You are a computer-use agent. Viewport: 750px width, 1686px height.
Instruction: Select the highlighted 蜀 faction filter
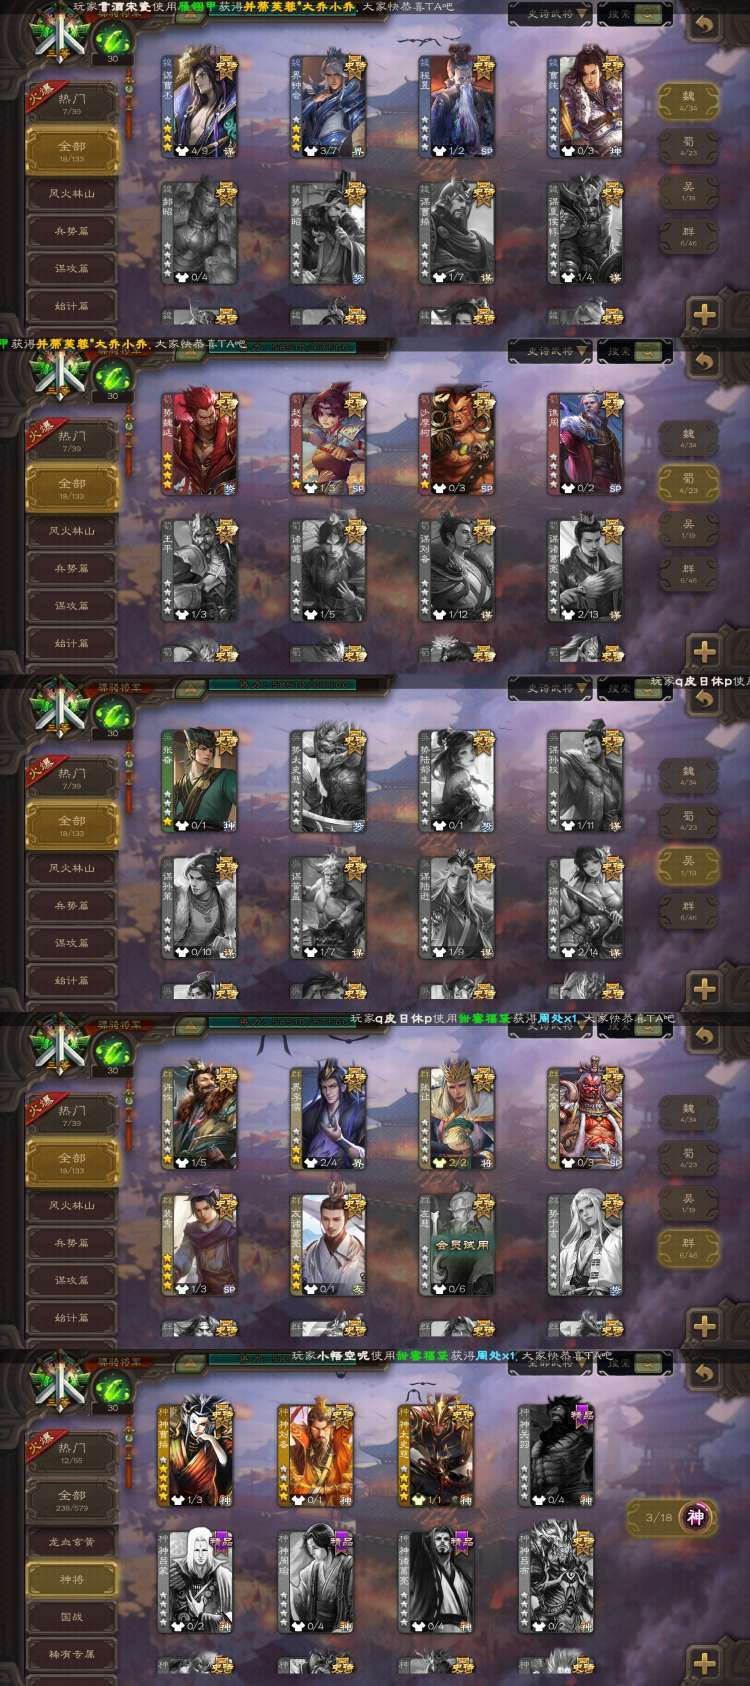point(688,484)
